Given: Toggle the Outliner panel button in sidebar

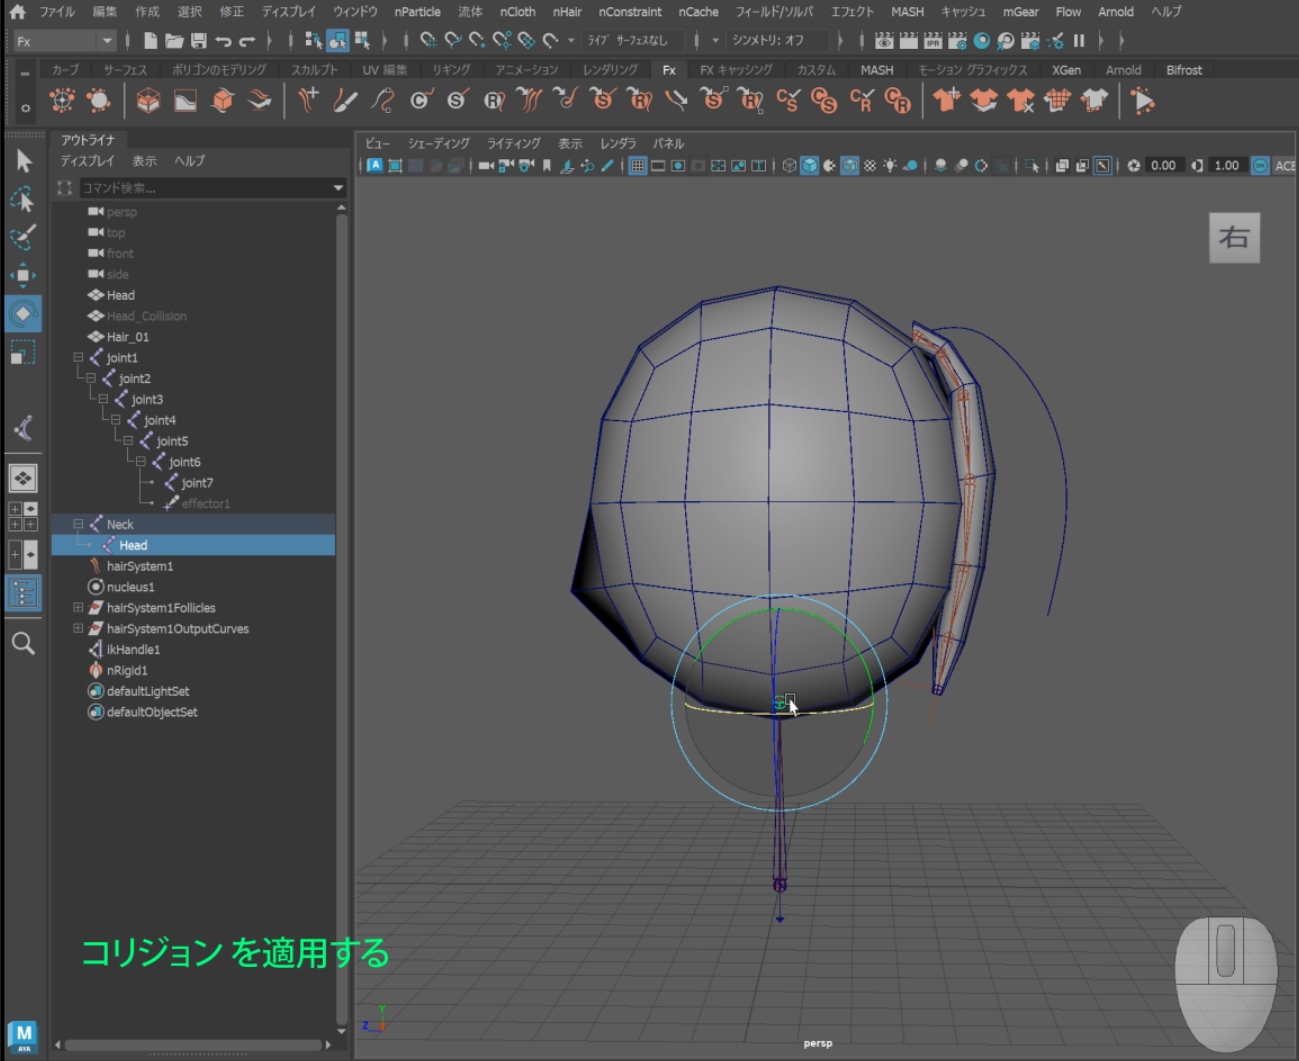Looking at the screenshot, I should [23, 593].
